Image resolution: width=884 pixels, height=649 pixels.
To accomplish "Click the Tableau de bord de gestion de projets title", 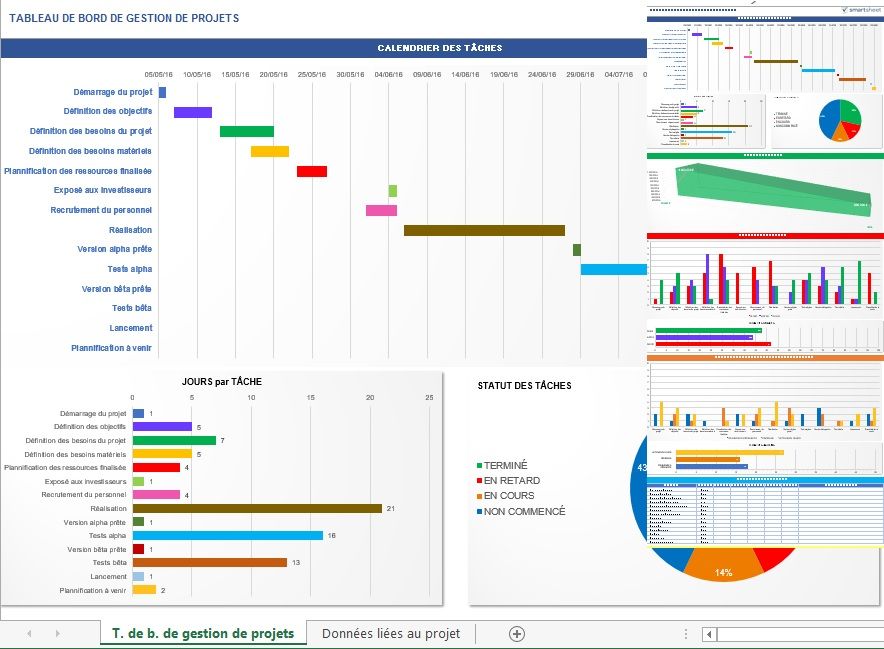I will point(124,18).
